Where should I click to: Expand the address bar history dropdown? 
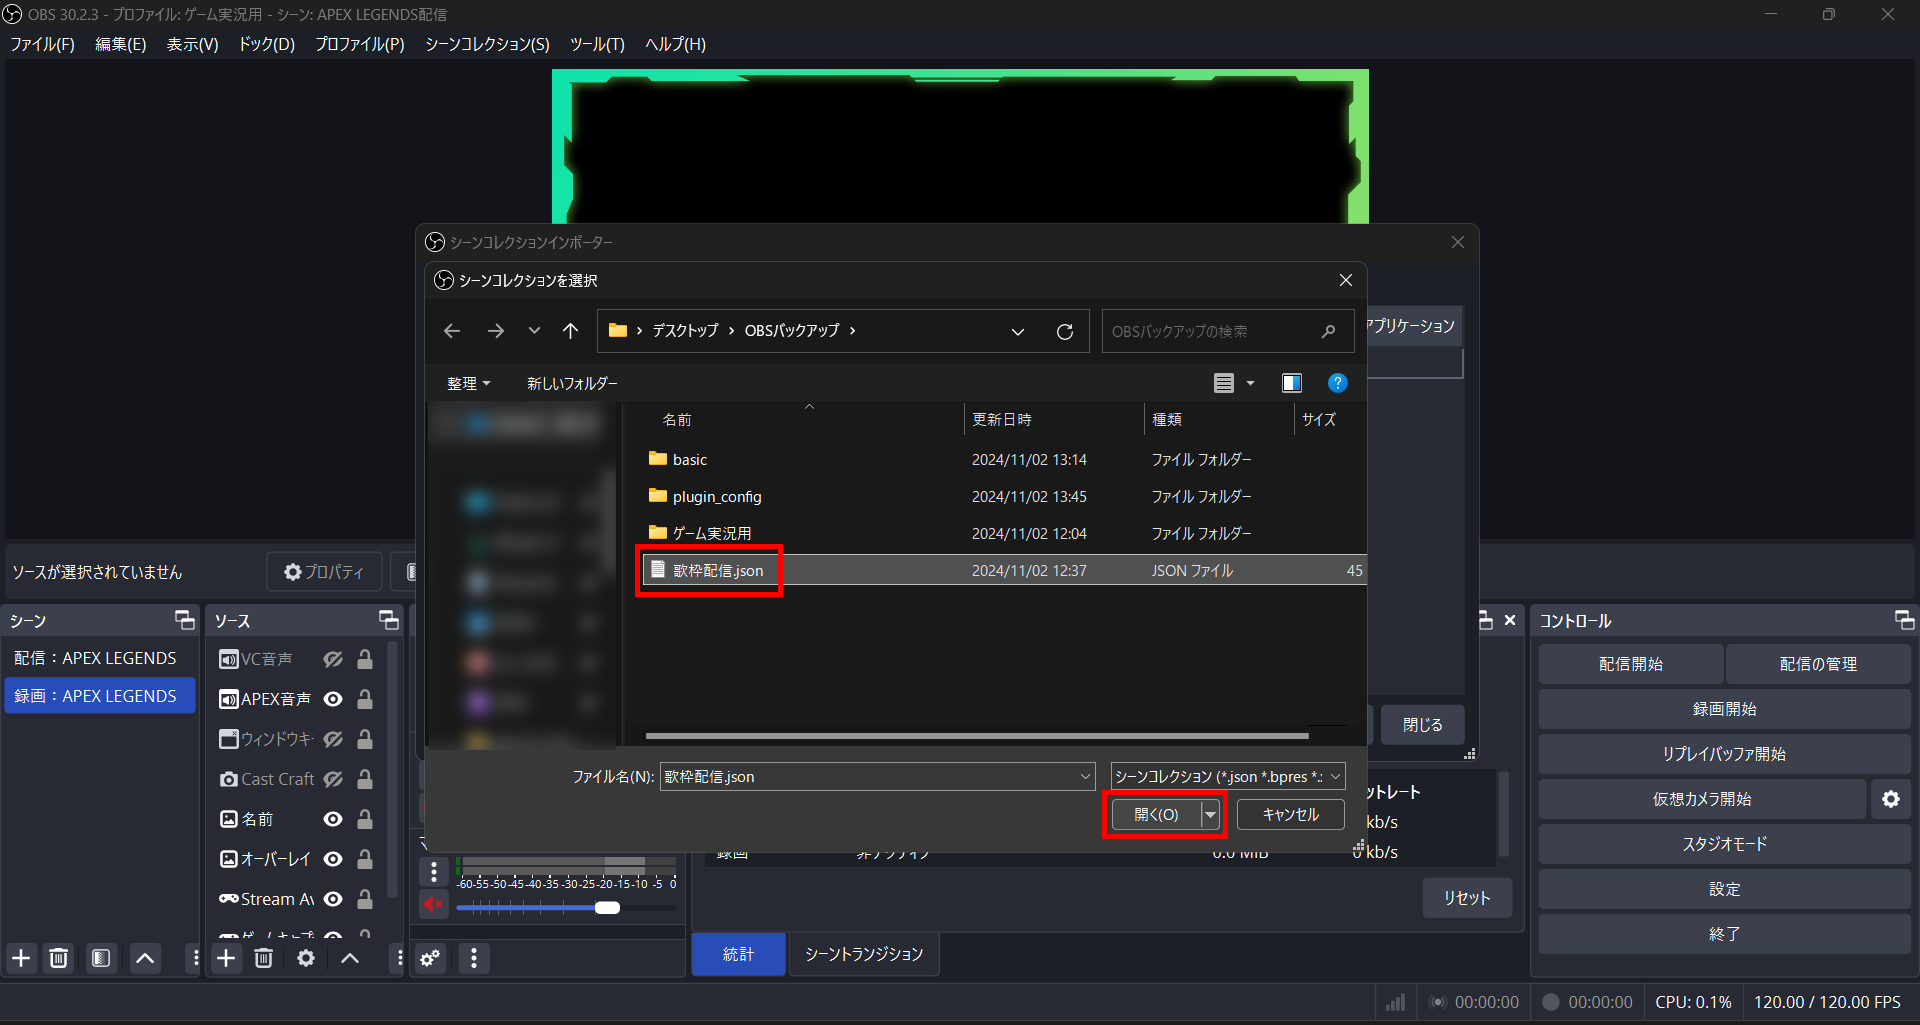1018,331
